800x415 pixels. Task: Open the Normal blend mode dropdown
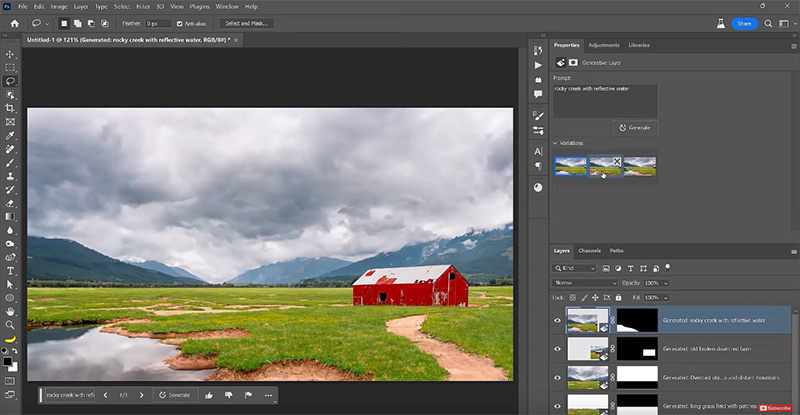pos(585,283)
